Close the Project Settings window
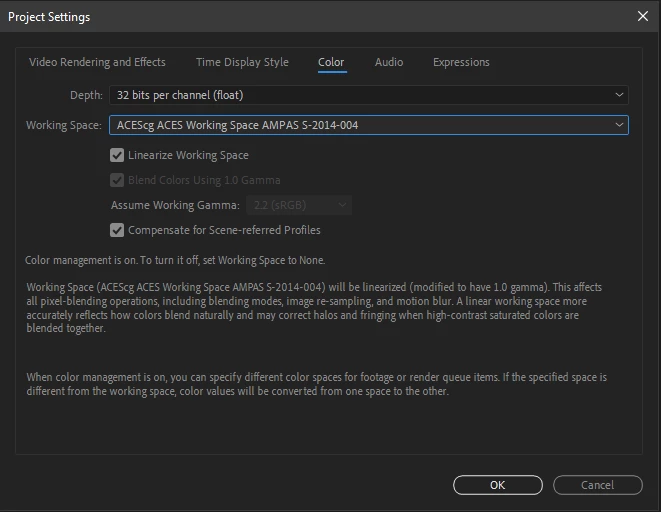The image size is (661, 512). [642, 16]
